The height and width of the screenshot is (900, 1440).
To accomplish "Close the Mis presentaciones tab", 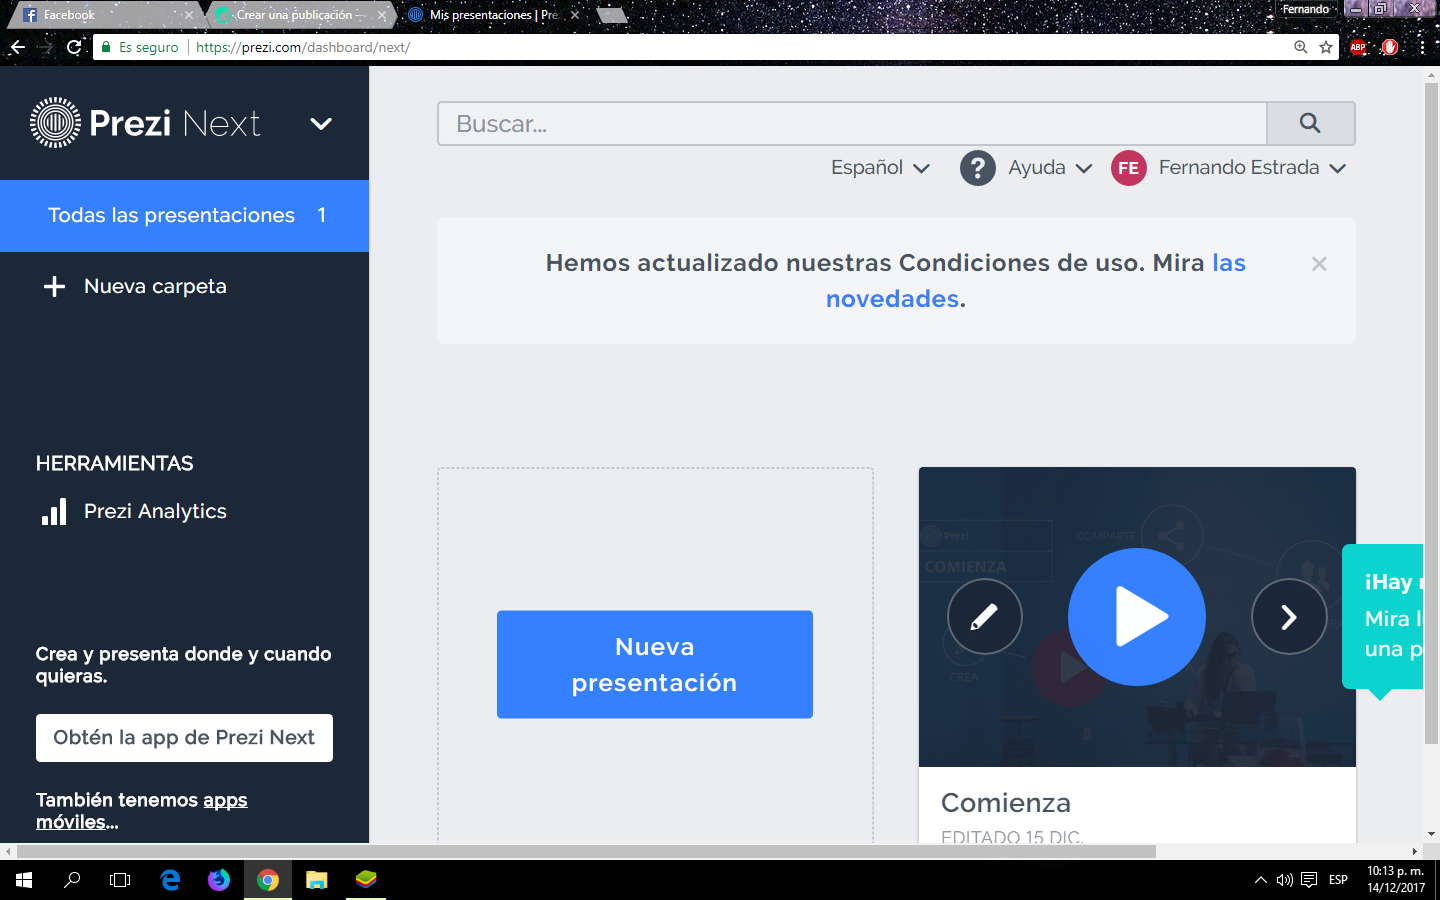I will tap(575, 15).
